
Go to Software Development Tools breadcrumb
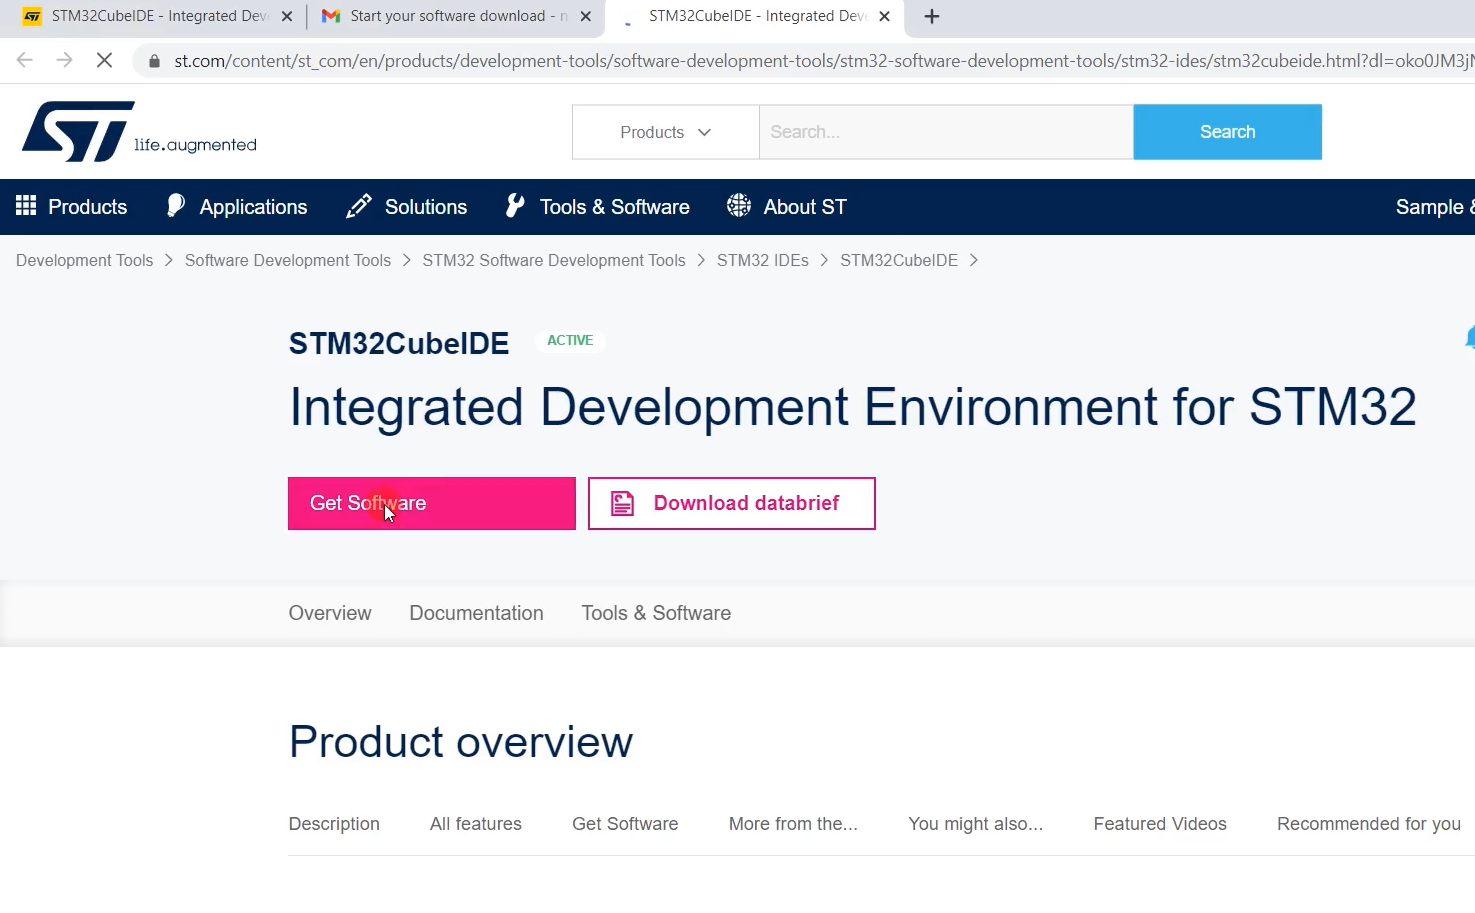tap(288, 260)
